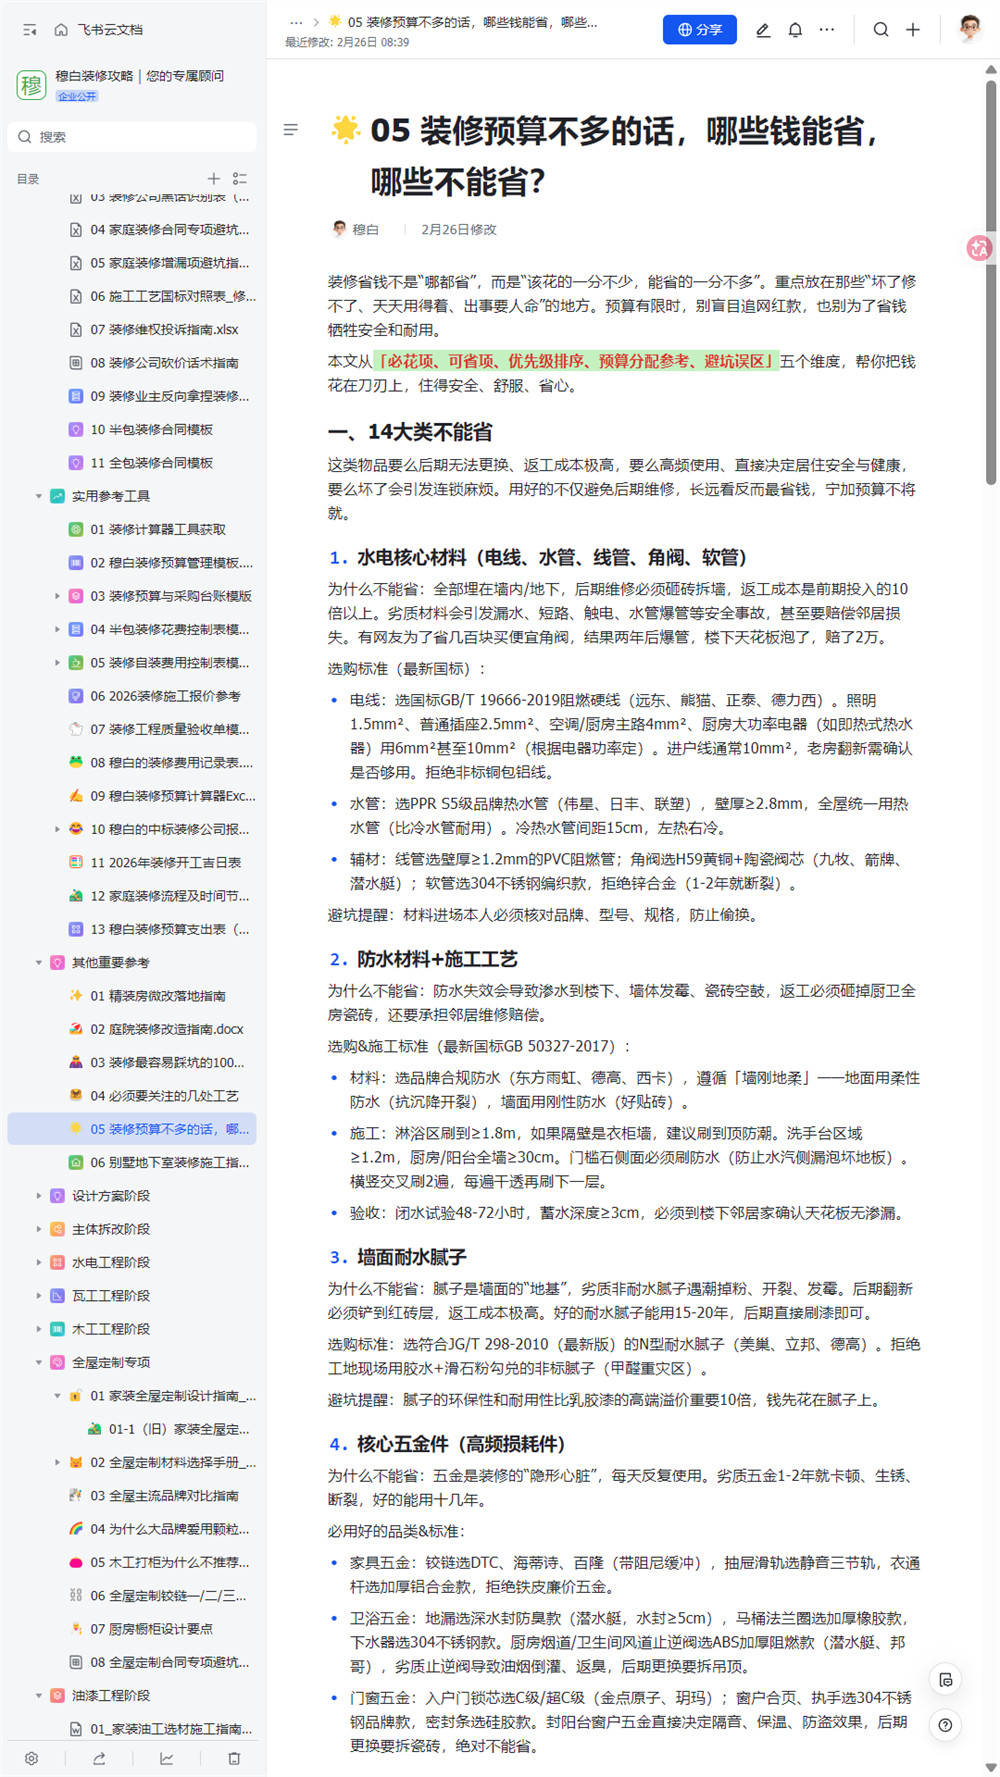Collapse the 实用参考工具 section
1000x1777 pixels.
39,496
